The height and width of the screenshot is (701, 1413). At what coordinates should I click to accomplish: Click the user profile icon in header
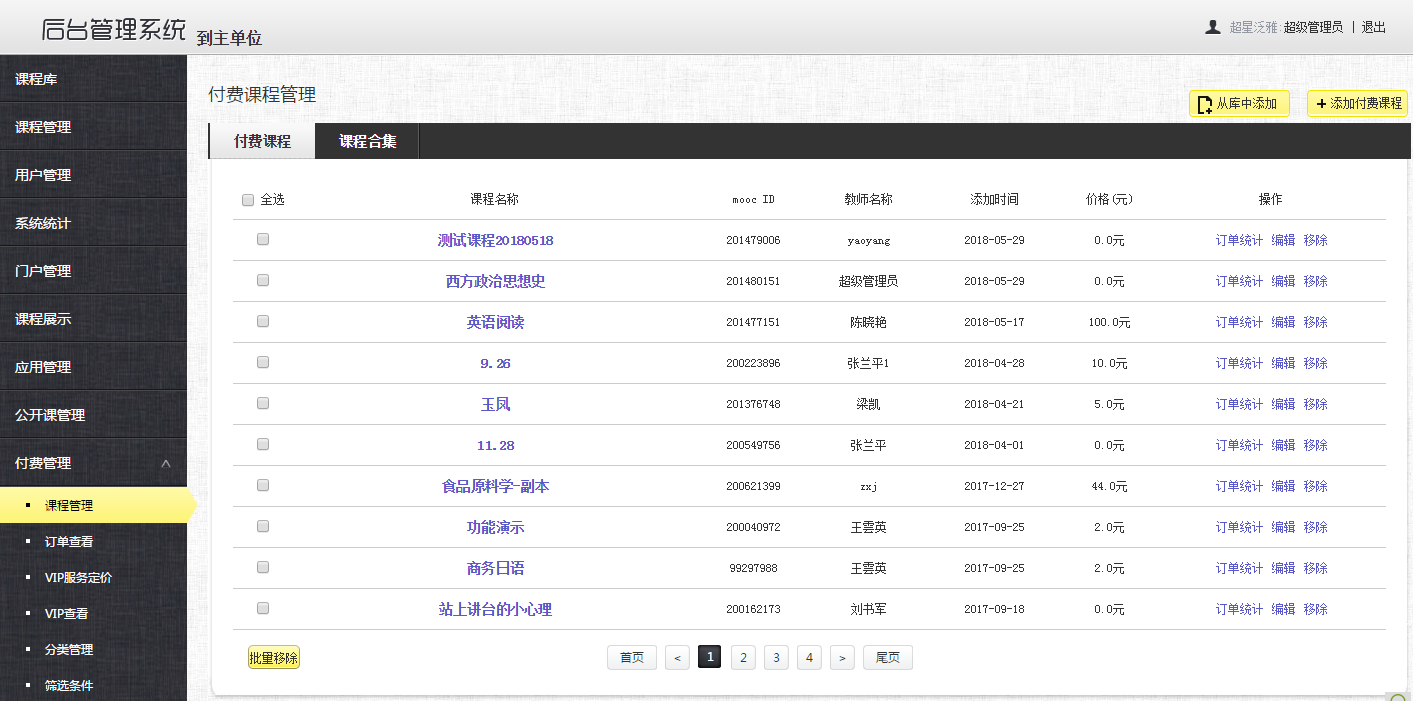1213,27
